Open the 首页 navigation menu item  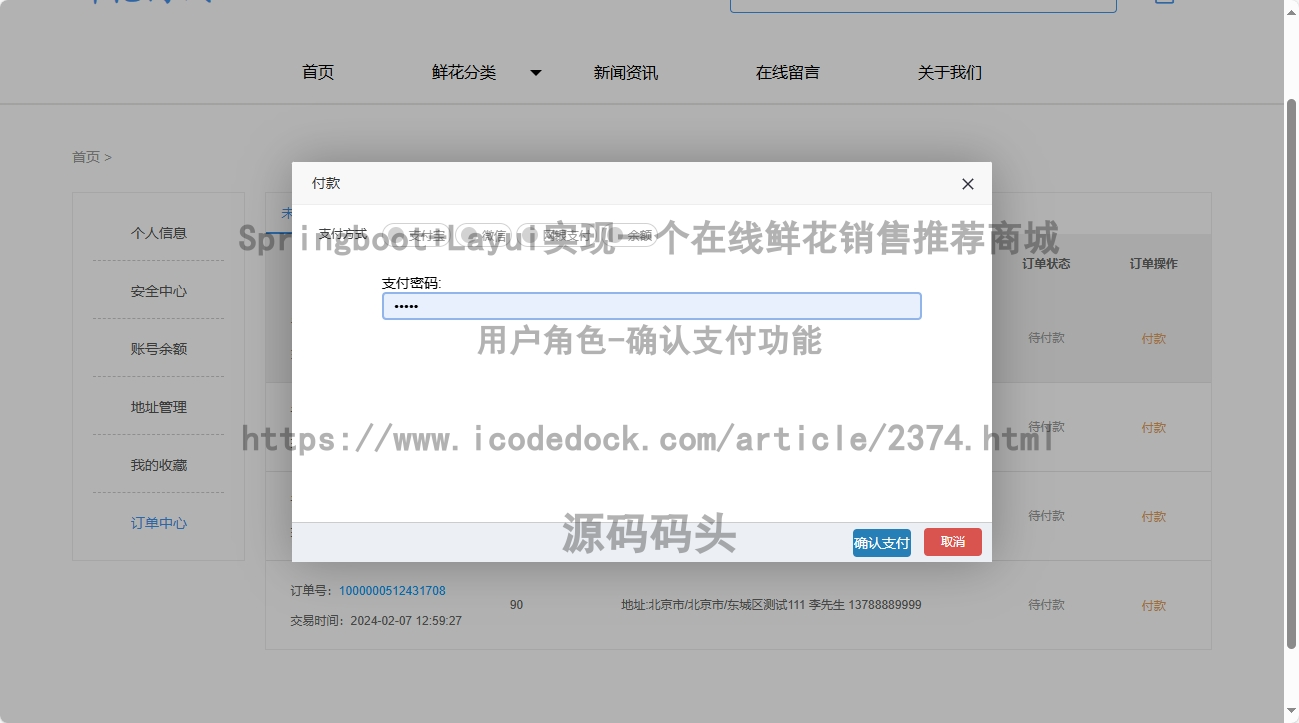[x=318, y=72]
